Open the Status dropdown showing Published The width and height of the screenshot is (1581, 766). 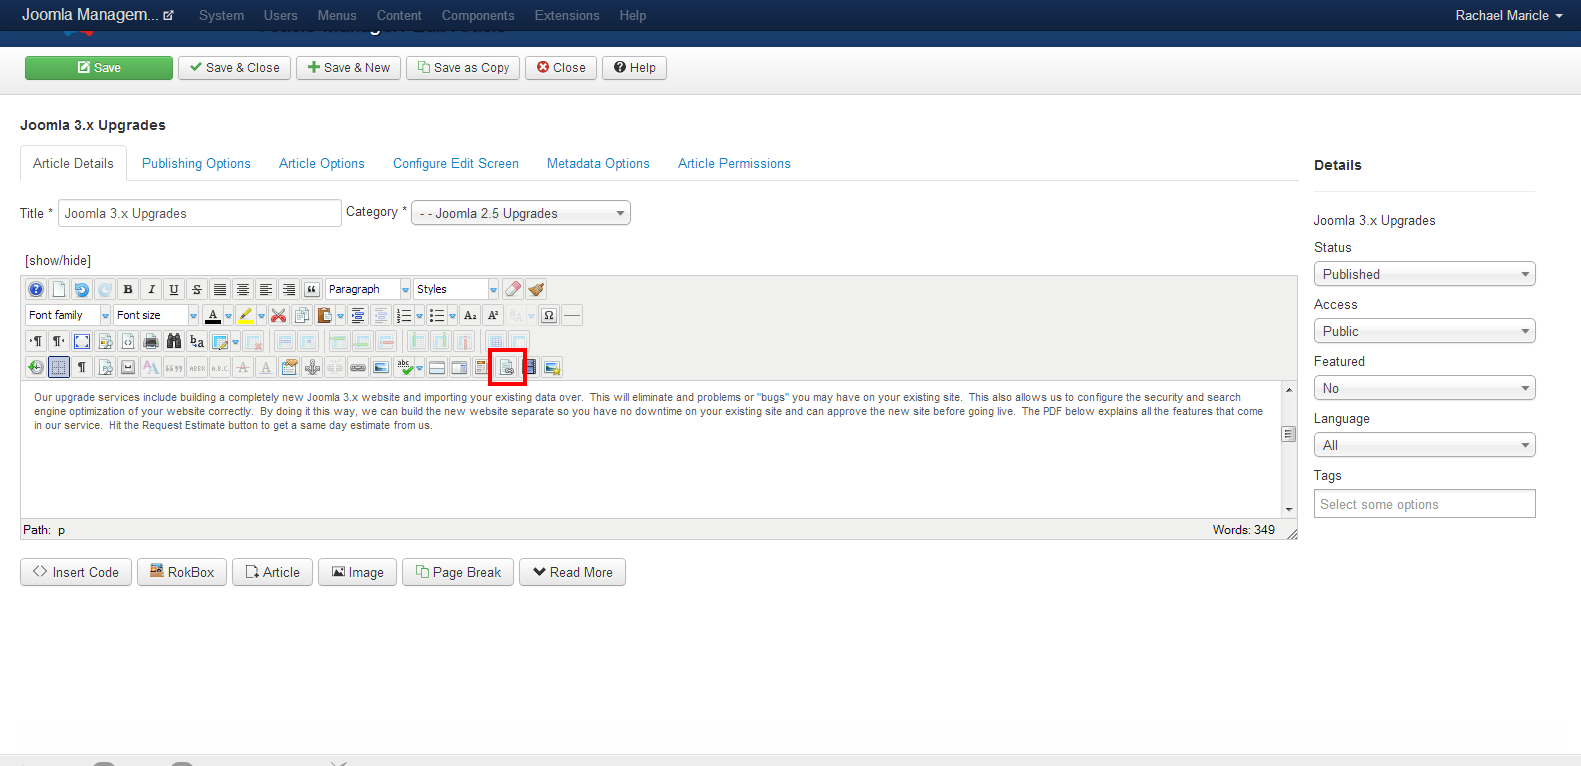[x=1424, y=274]
